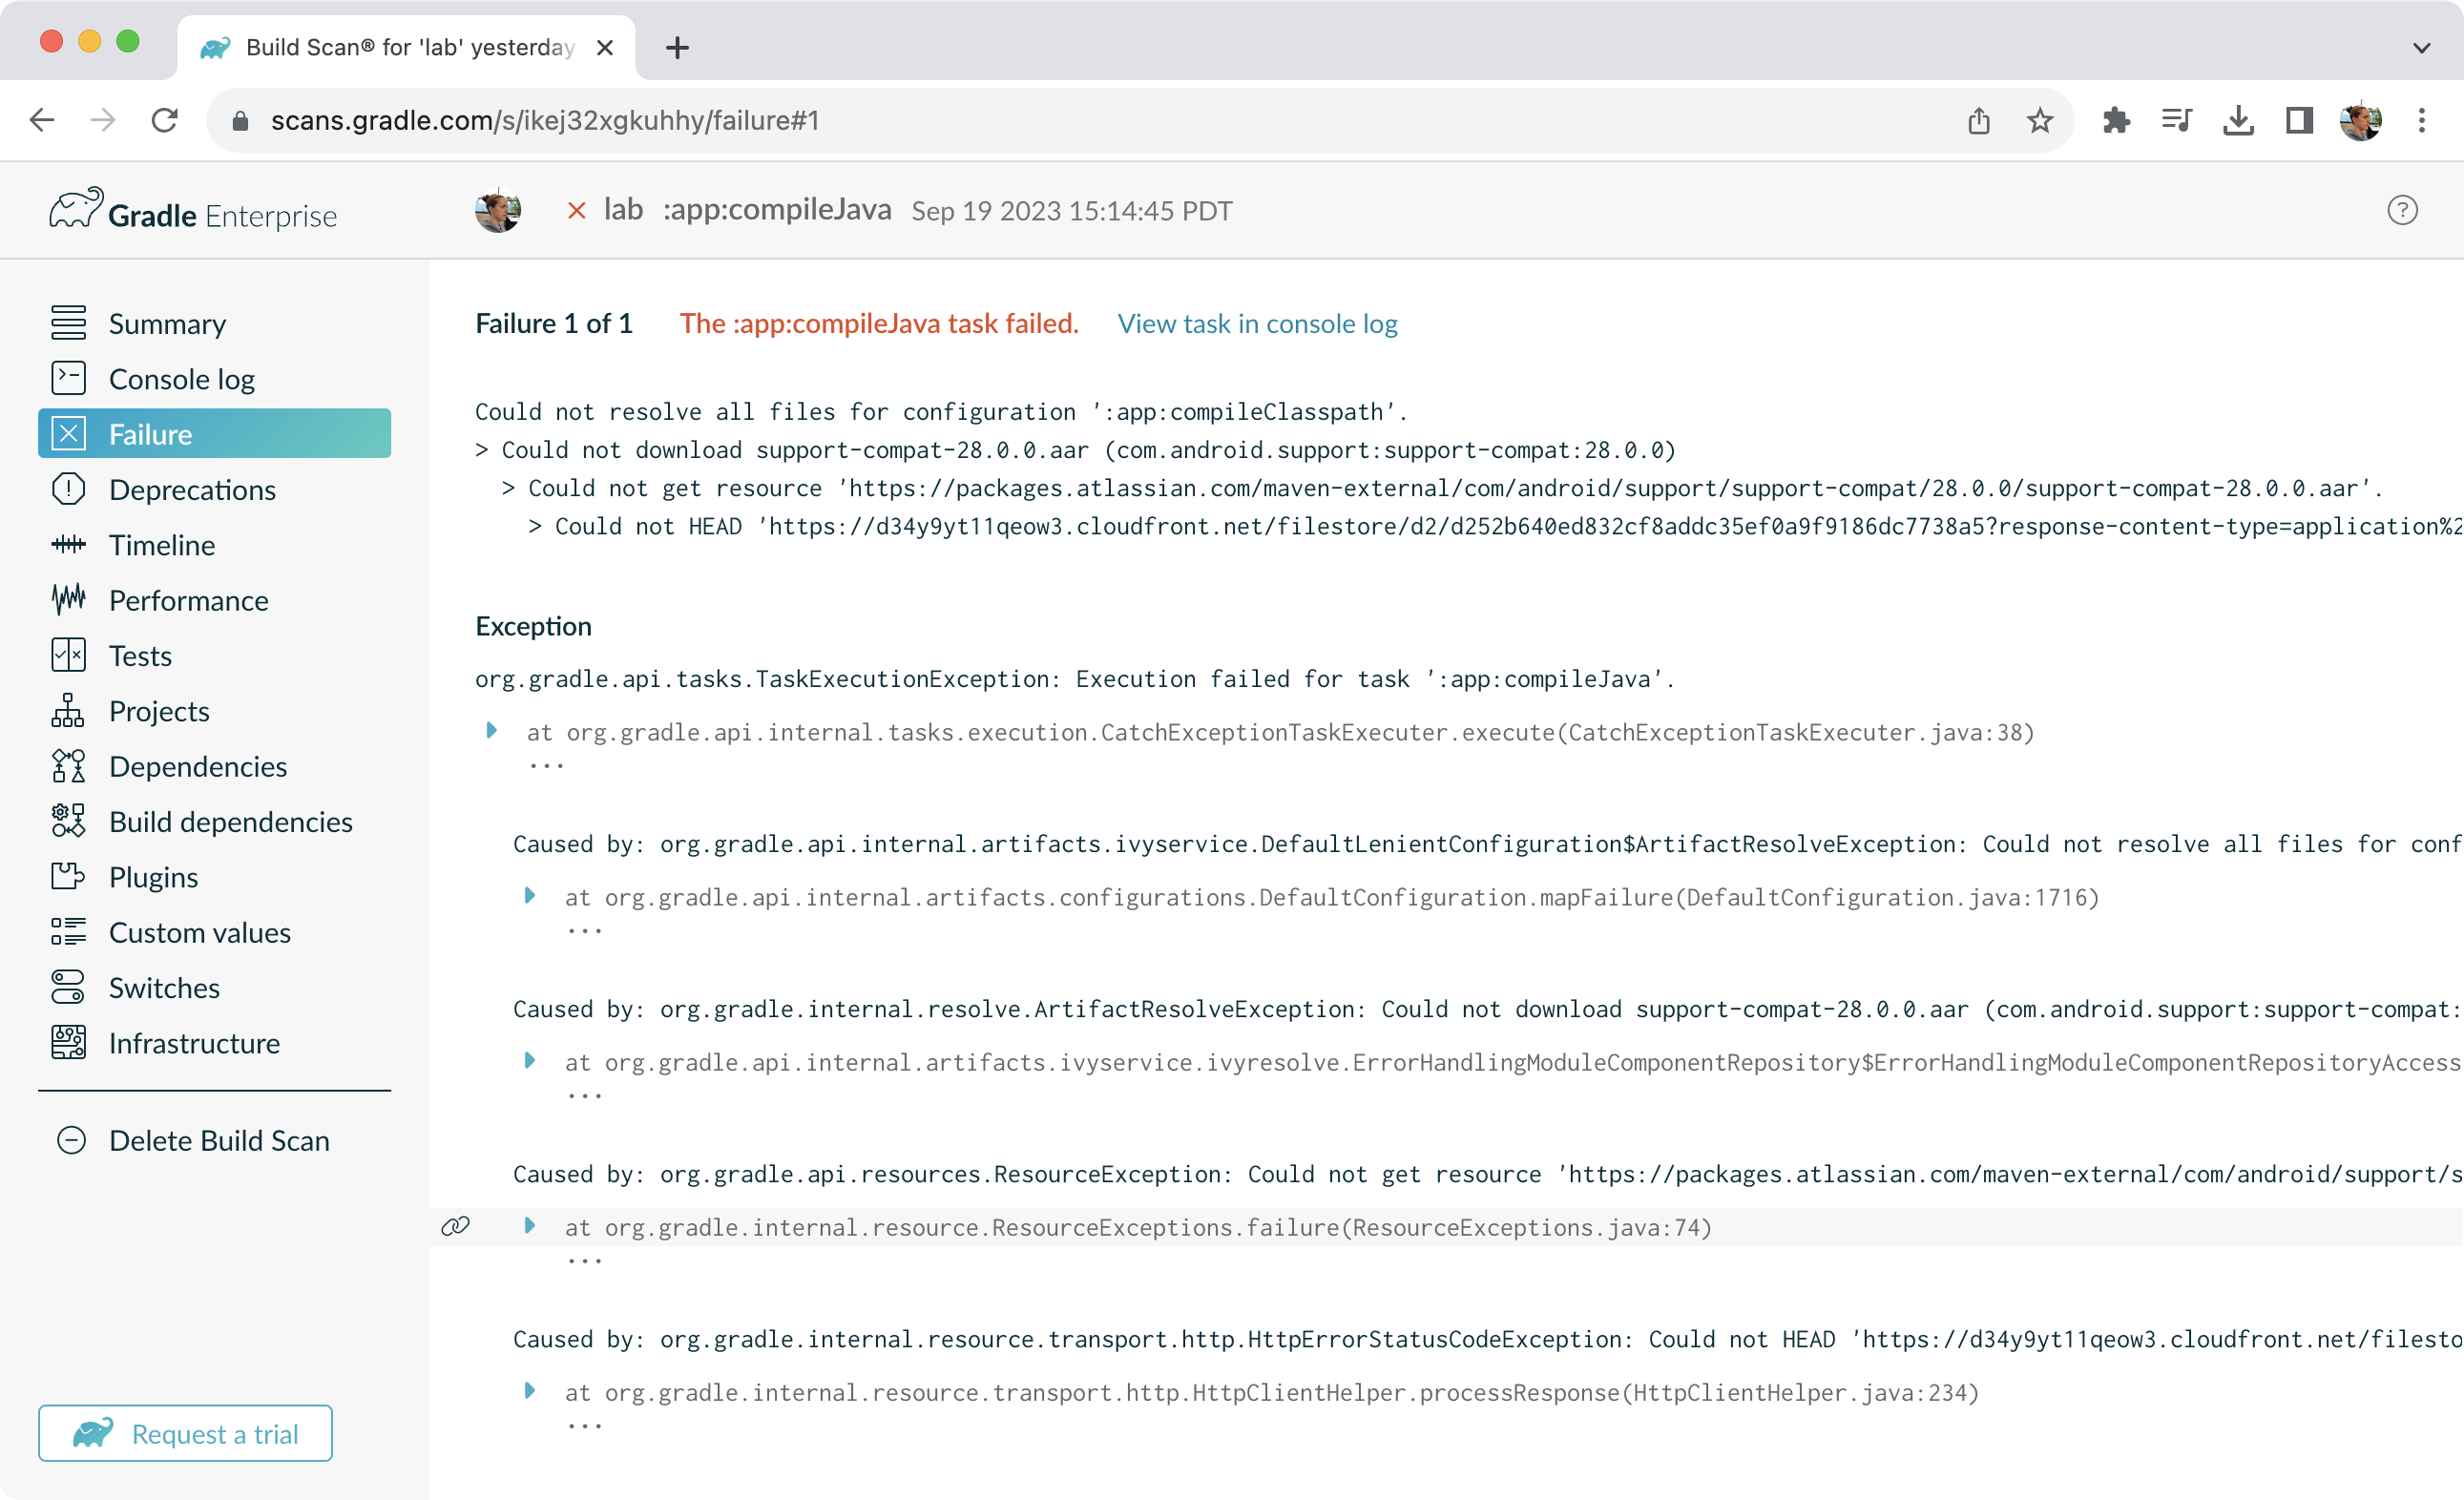Screen dimensions: 2464x1500
Task: Expand the CatchExceptionTaskExecuter stack trace
Action: (x=491, y=731)
